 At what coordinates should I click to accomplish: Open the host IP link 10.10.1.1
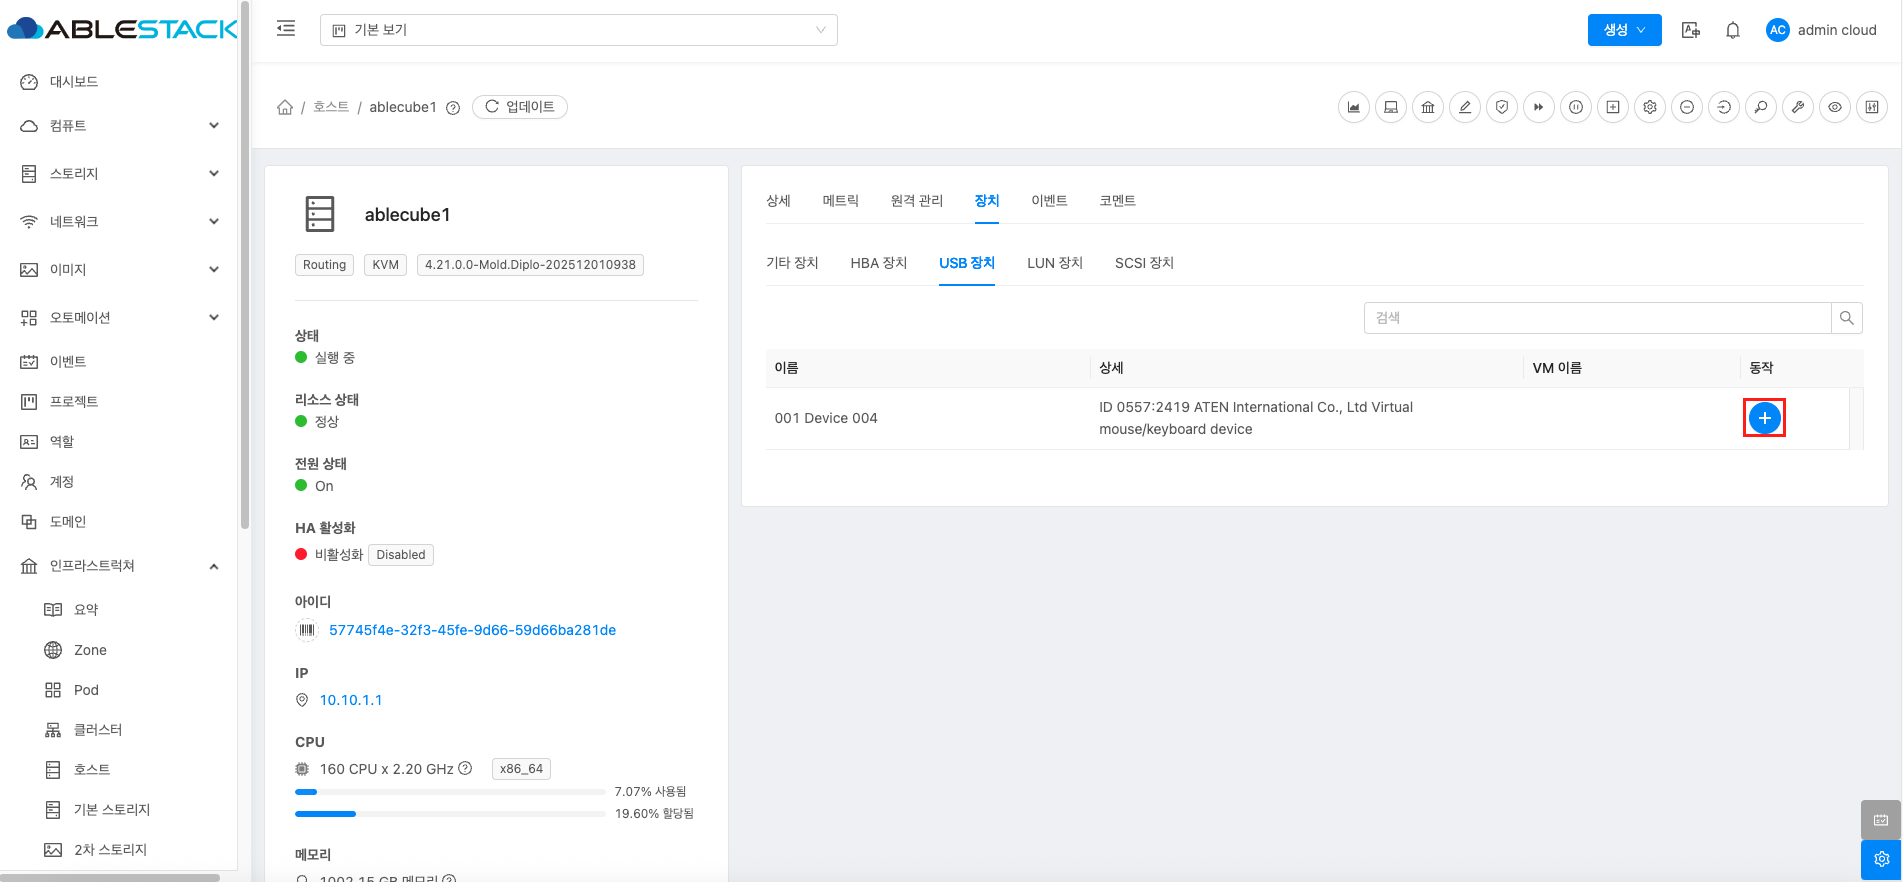[x=351, y=700]
